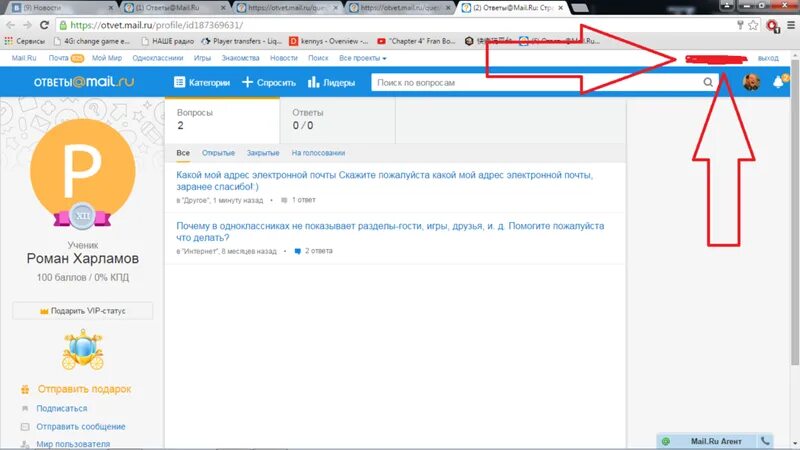Click the green status icon in Агент bar
The width and height of the screenshot is (800, 450).
click(x=666, y=441)
